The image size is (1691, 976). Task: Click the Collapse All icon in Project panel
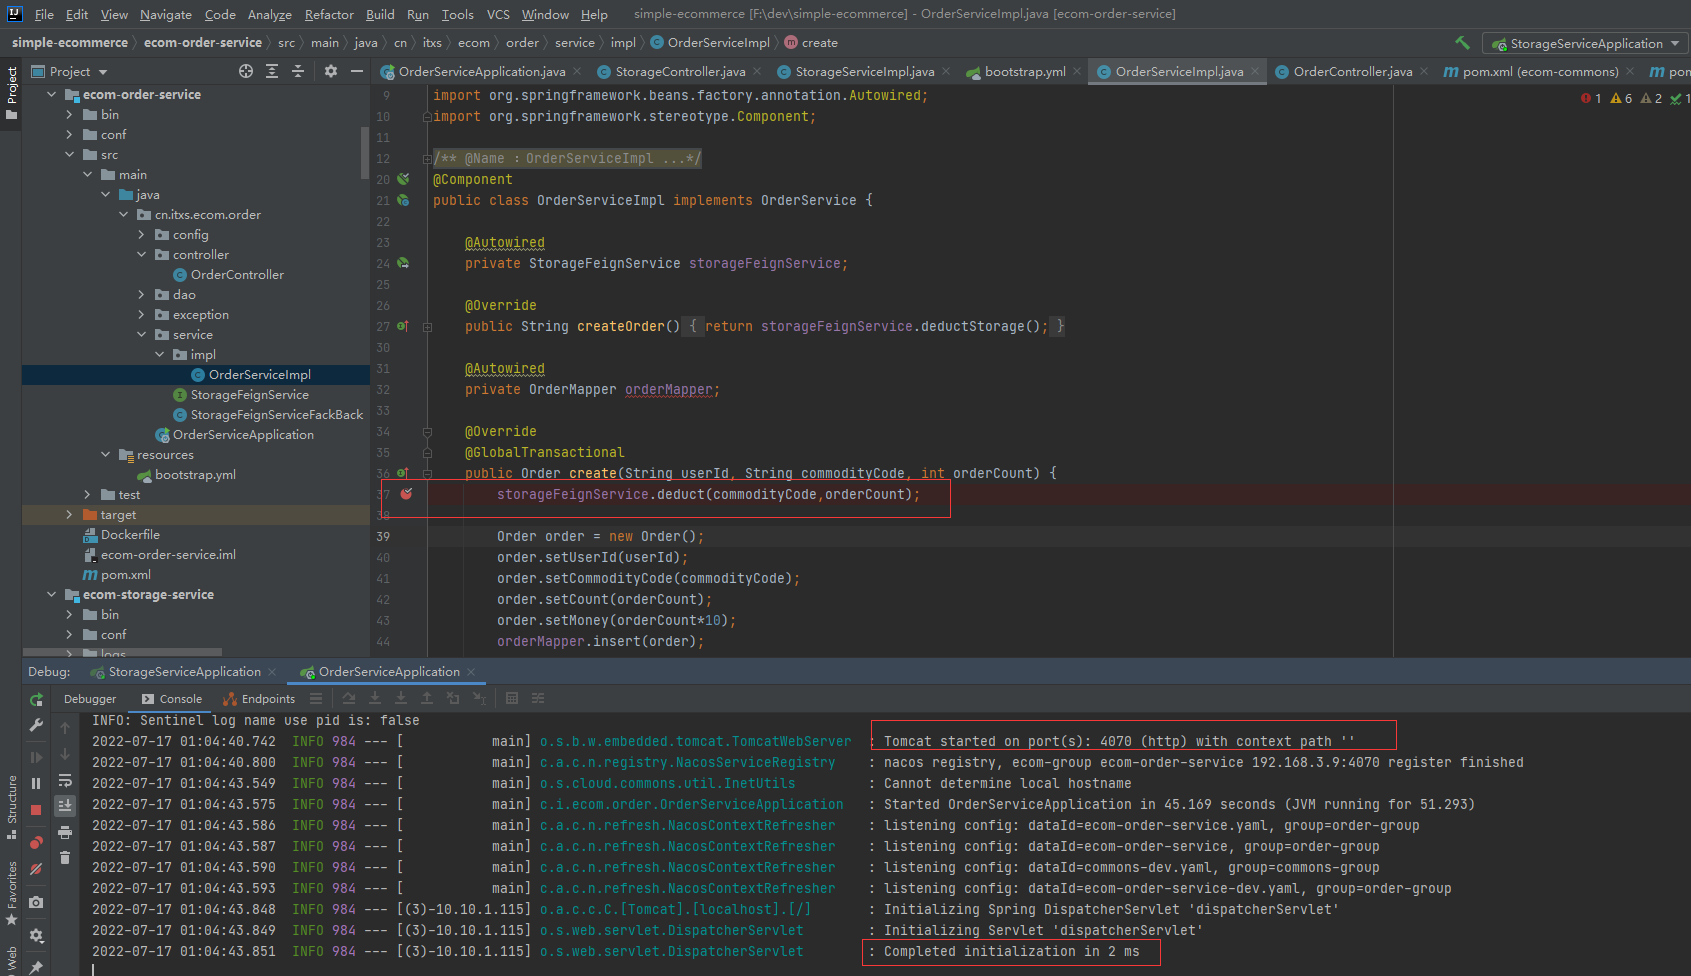298,71
